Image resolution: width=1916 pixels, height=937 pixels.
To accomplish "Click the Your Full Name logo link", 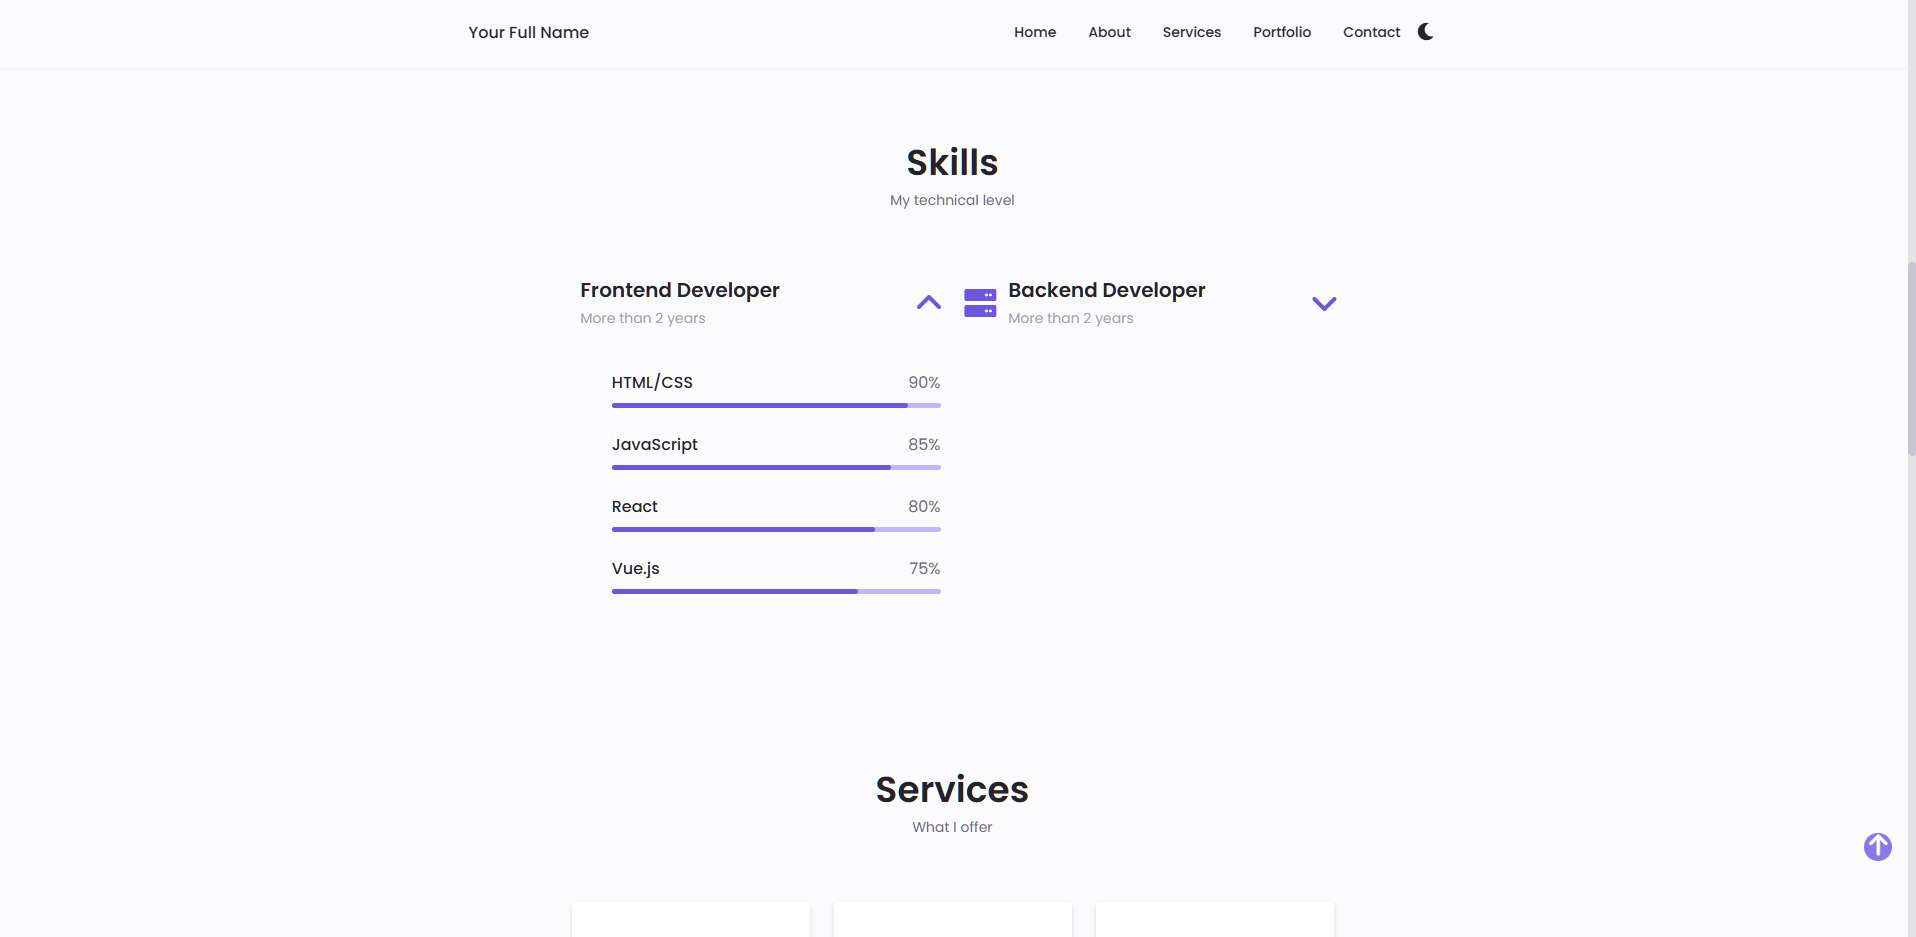I will (x=529, y=32).
